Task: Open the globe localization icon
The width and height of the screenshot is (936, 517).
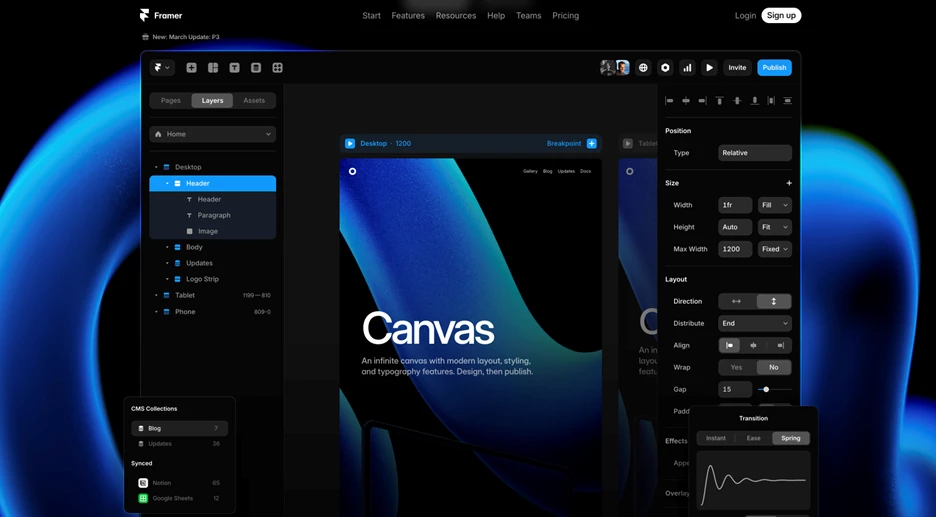Action: 643,68
